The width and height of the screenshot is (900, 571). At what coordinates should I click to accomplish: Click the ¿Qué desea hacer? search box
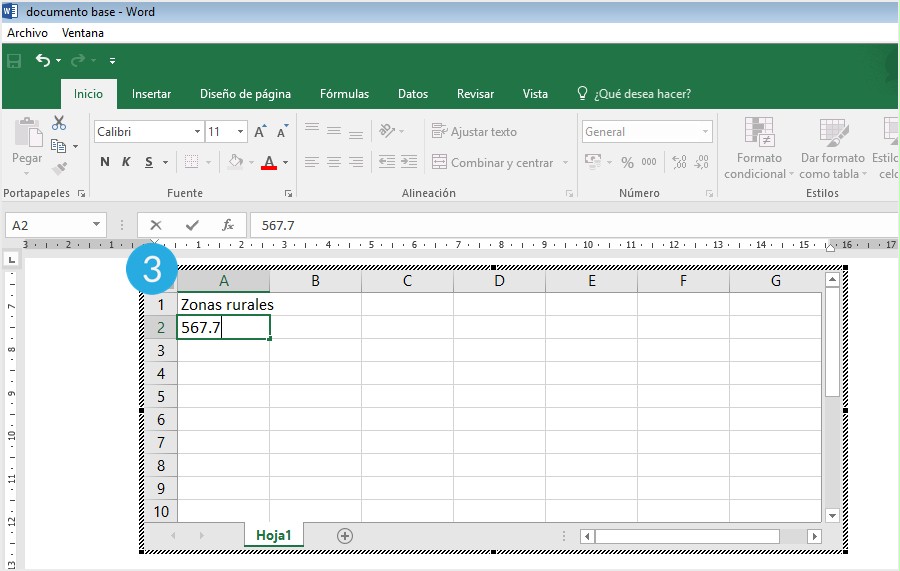click(634, 94)
